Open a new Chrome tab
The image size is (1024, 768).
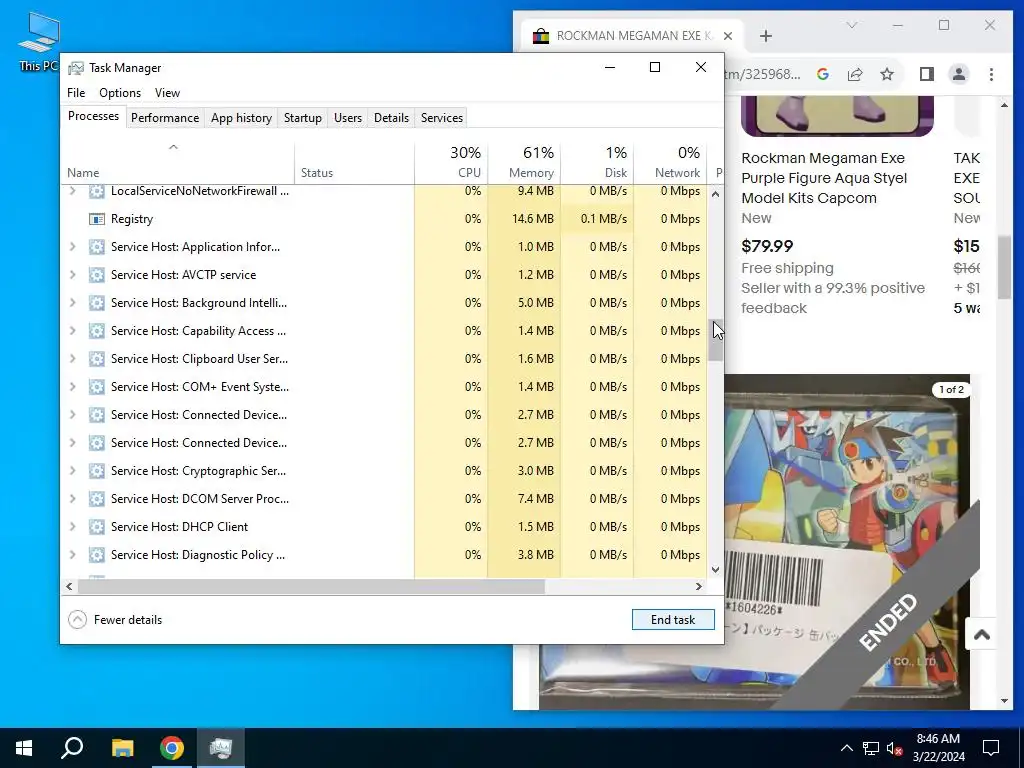click(x=766, y=36)
